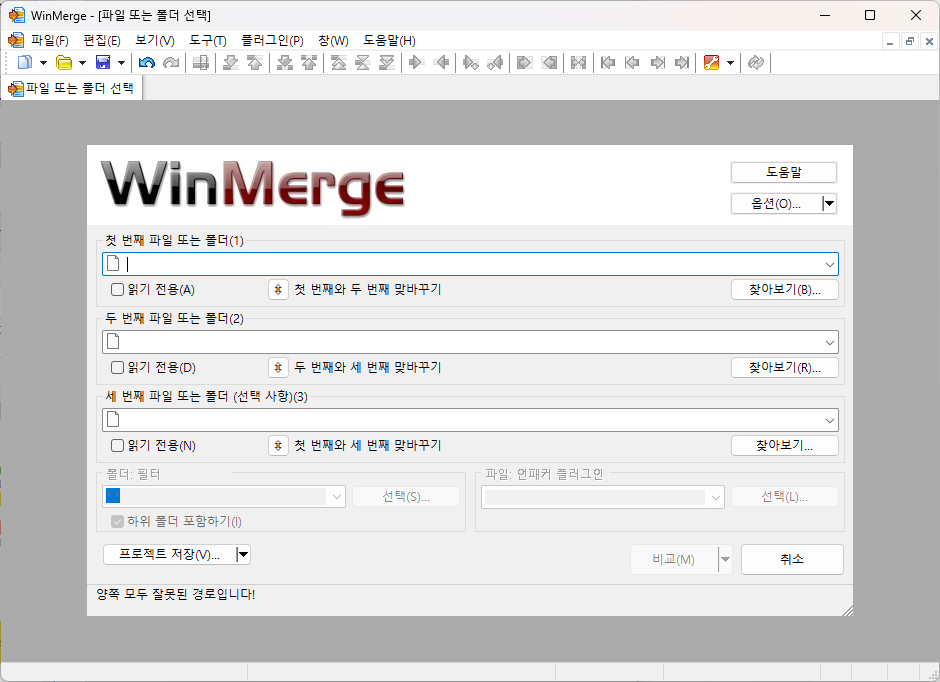Open the first file path history dropdown

[x=830, y=264]
